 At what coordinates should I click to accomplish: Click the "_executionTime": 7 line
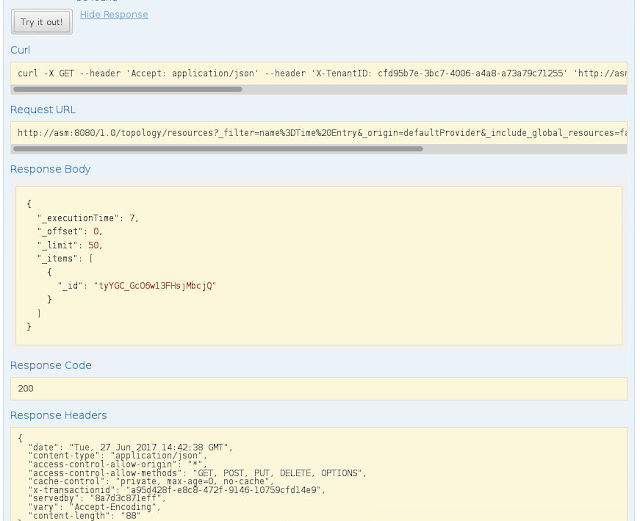click(88, 218)
